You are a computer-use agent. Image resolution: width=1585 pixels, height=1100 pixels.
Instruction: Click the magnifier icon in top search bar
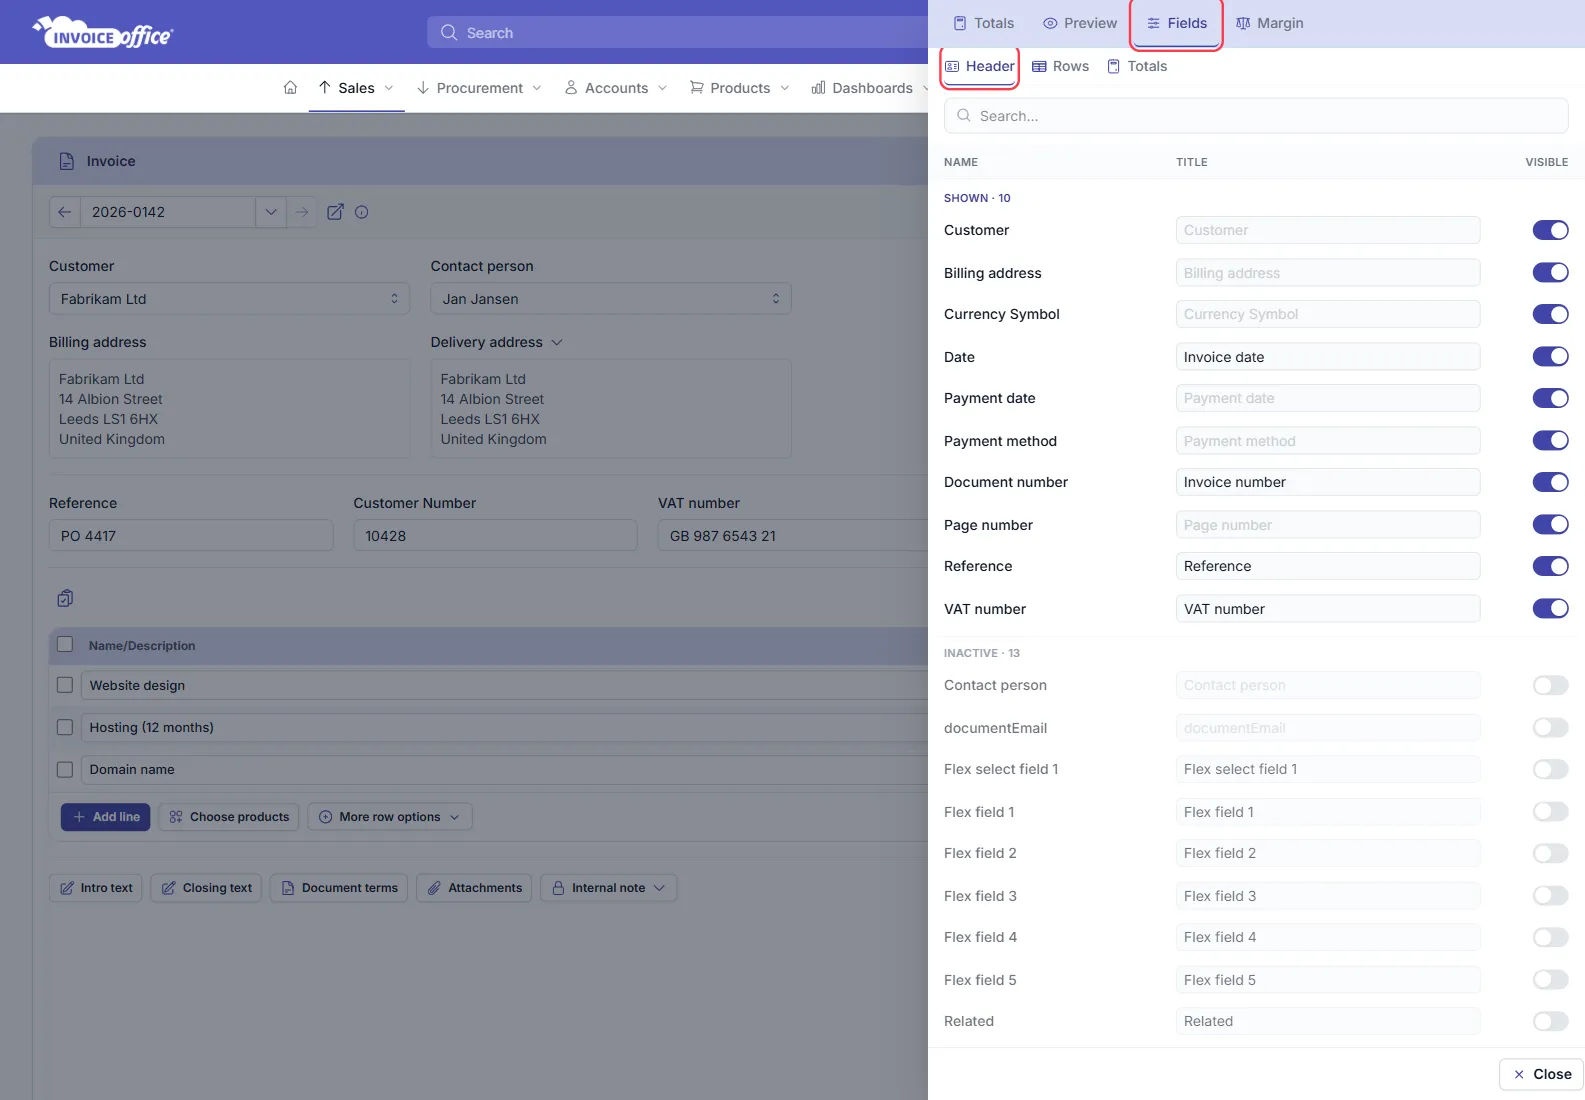tap(449, 32)
